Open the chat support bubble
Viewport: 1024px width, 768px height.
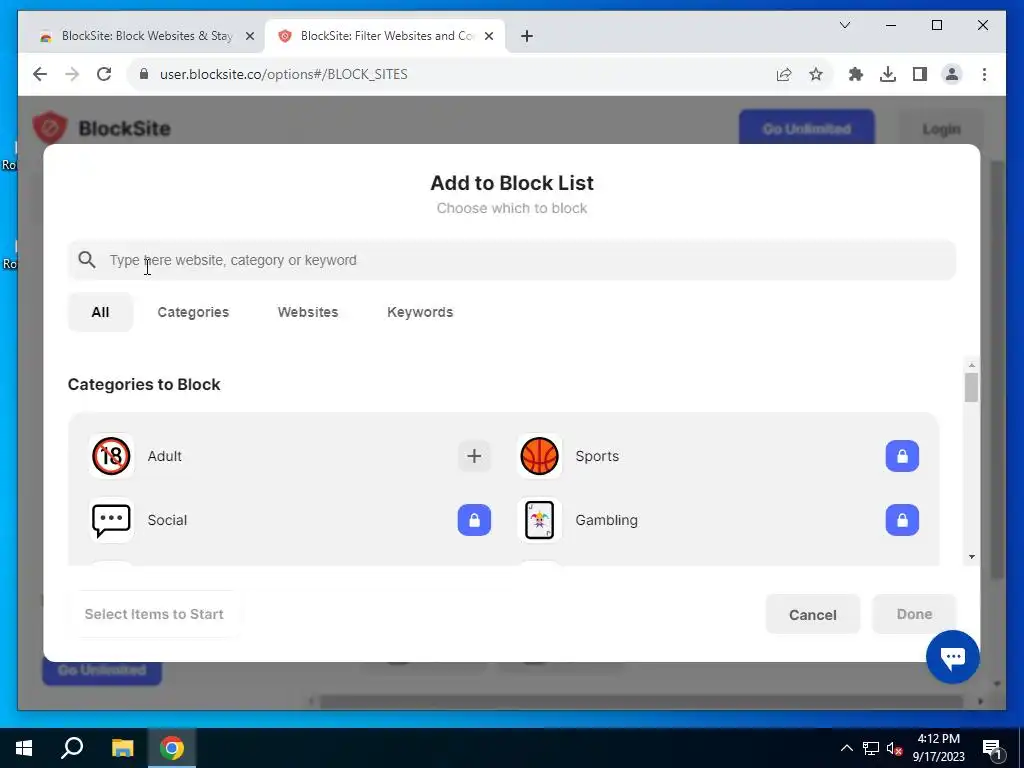tap(952, 656)
